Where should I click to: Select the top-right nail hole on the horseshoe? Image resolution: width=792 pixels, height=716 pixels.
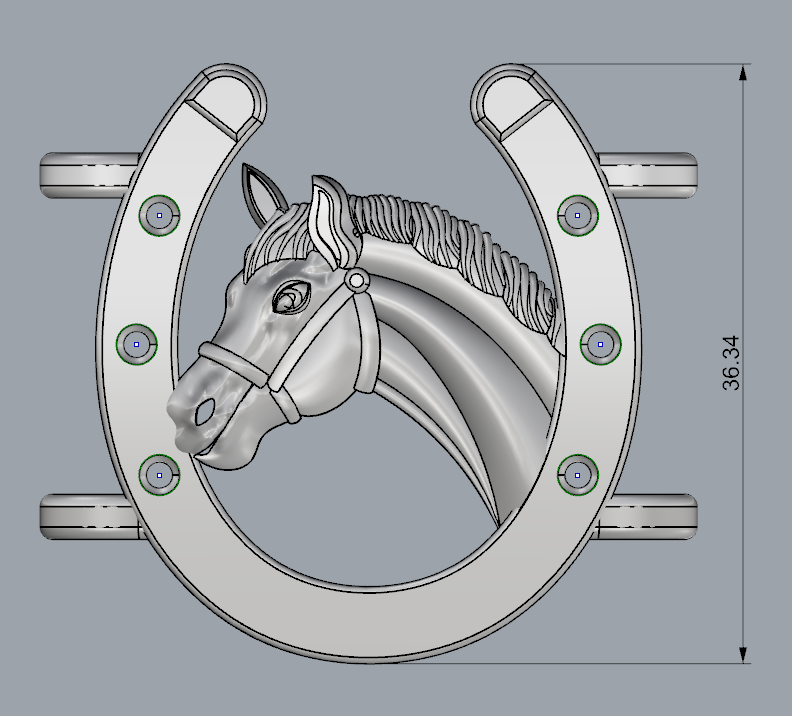[577, 214]
